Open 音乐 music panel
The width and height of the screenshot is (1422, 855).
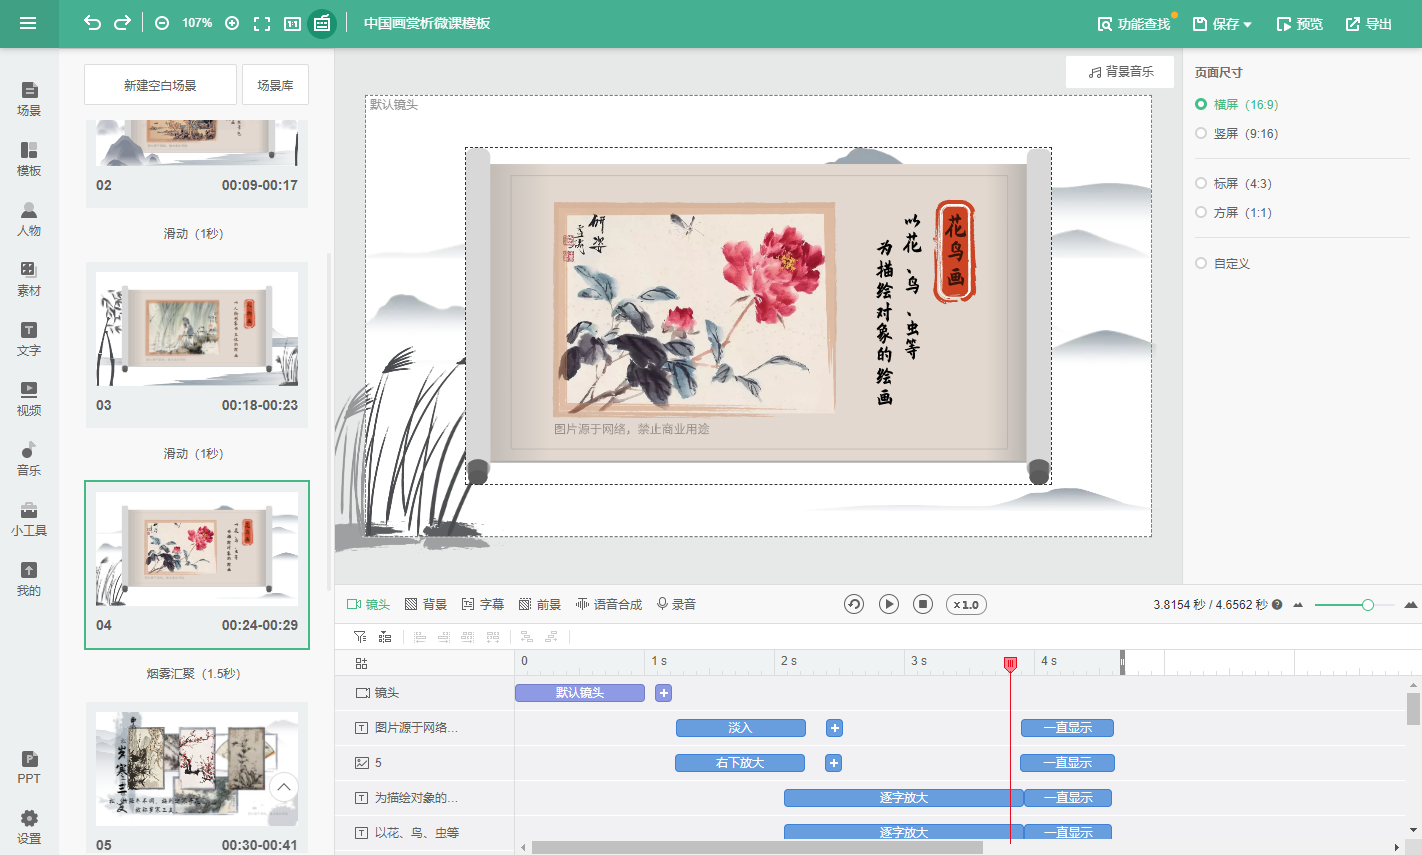(x=29, y=459)
